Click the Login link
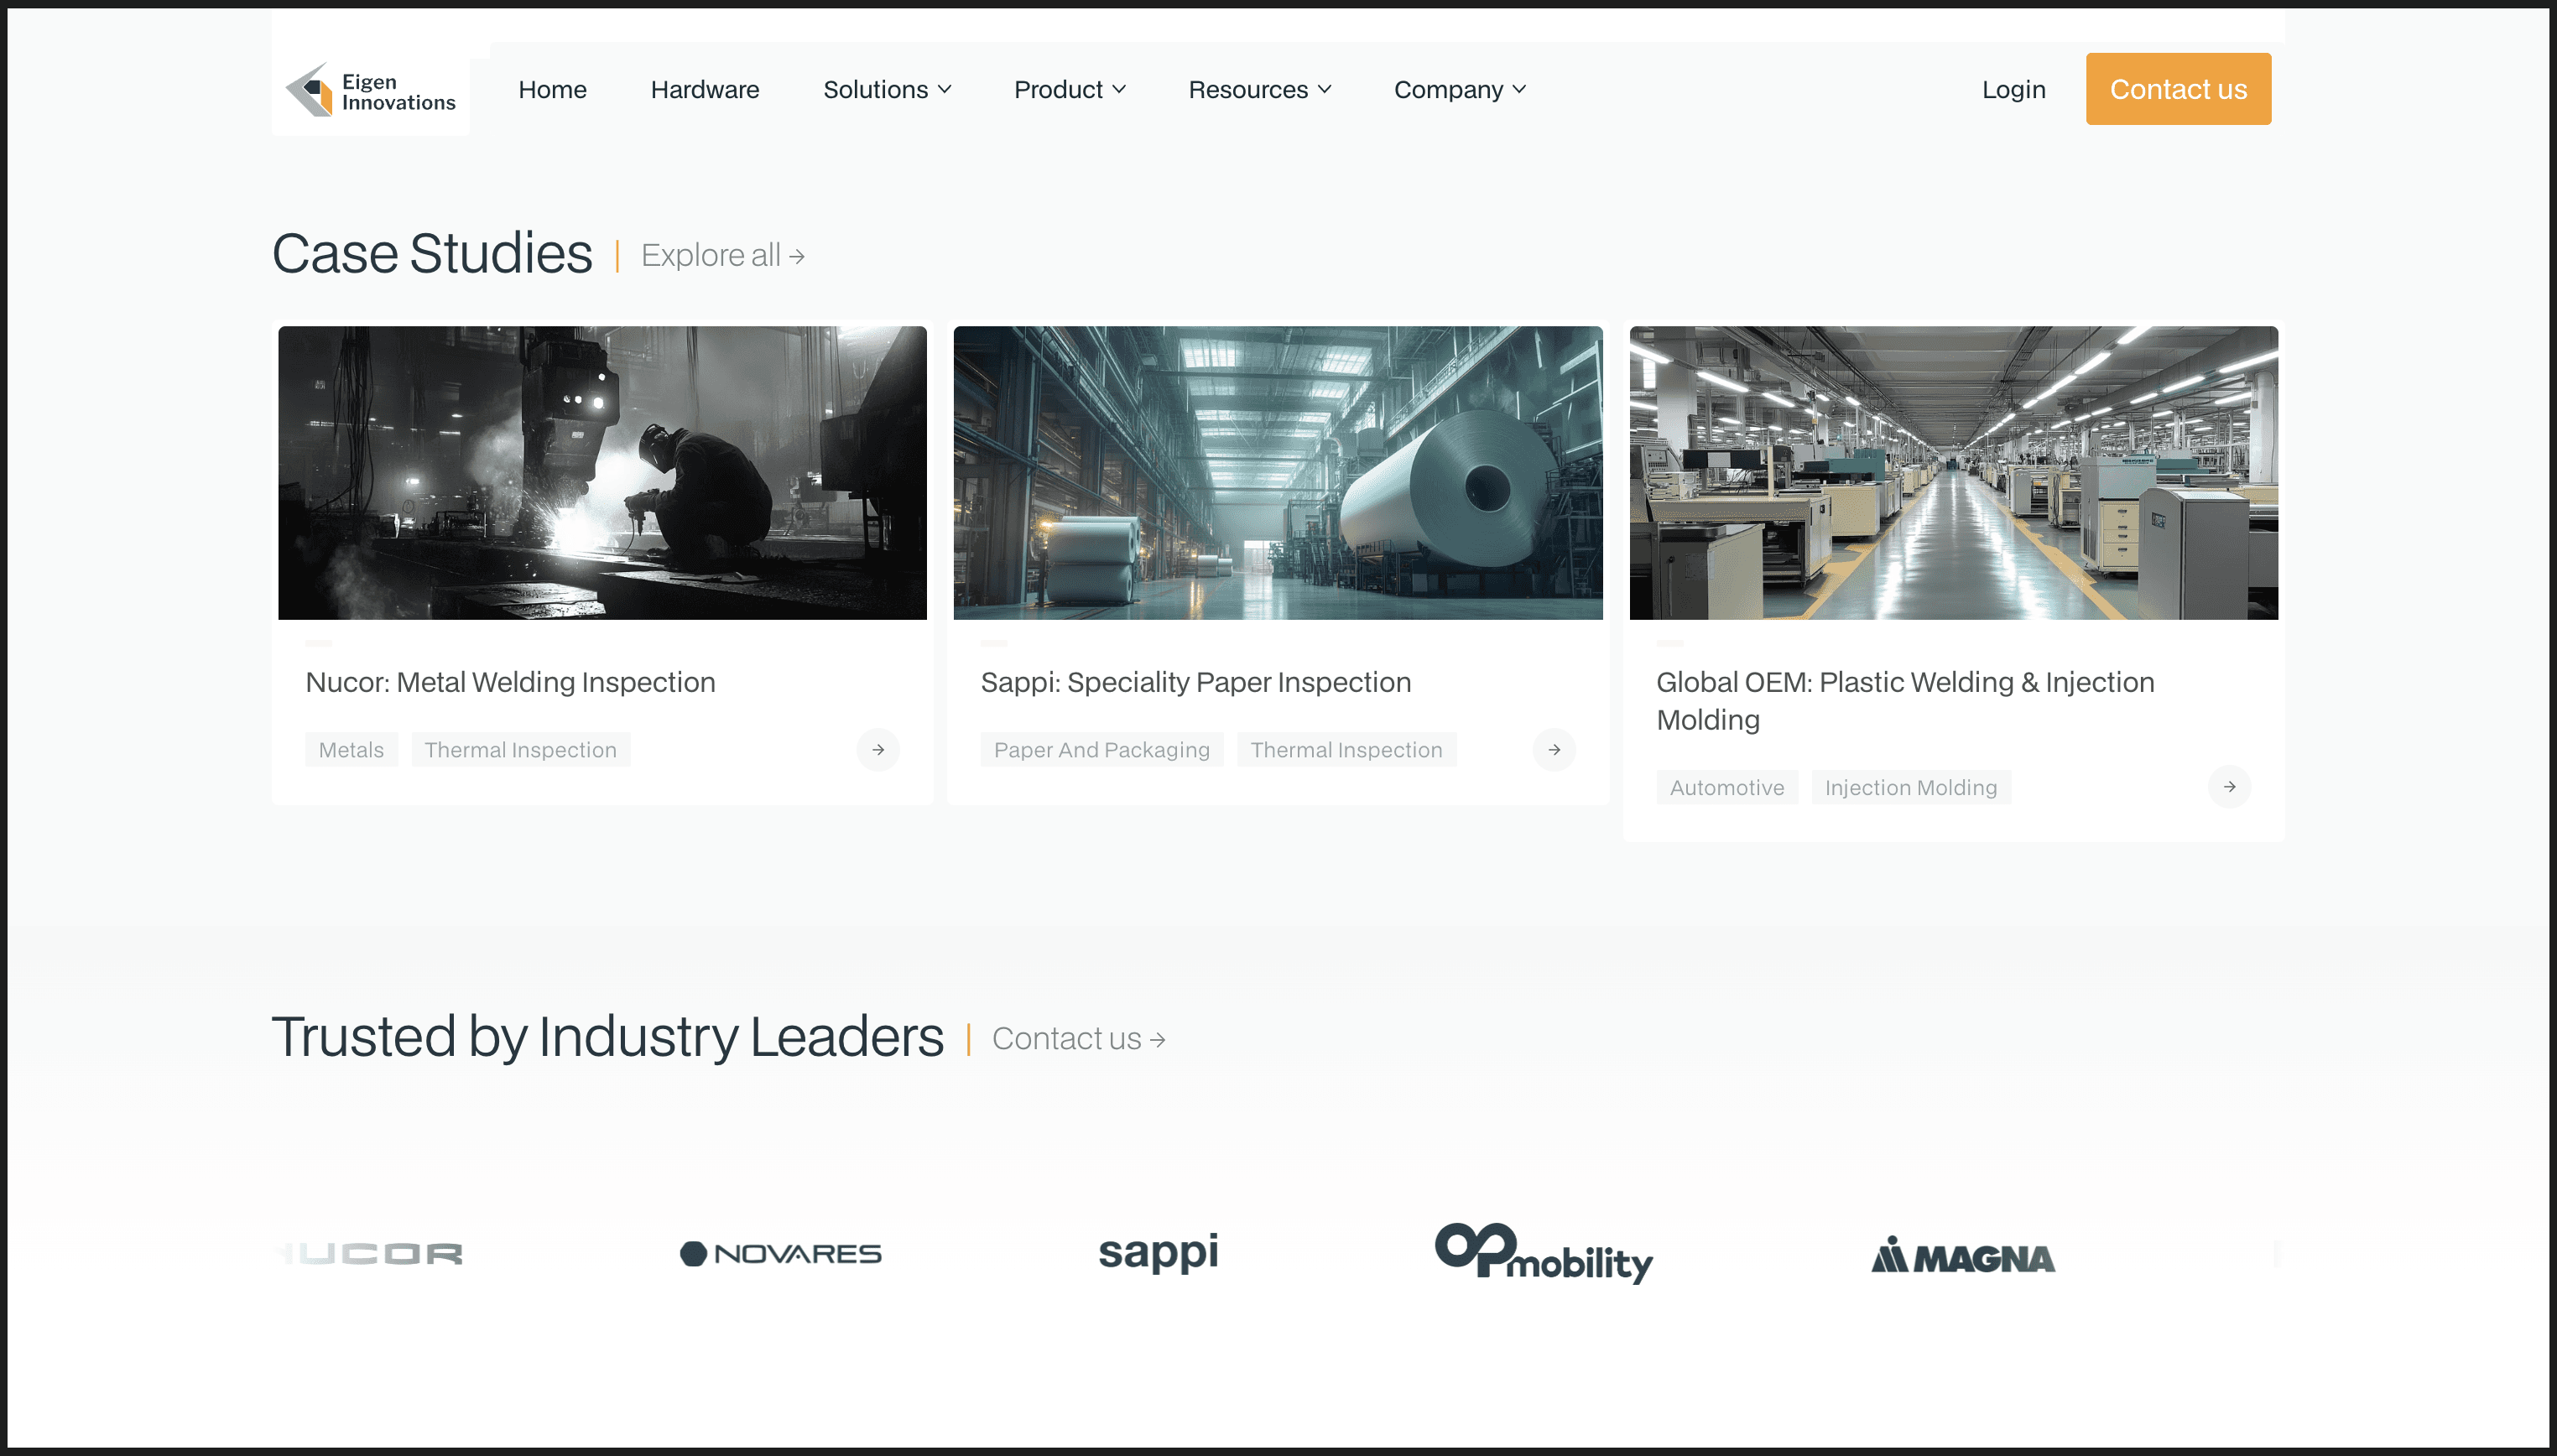This screenshot has height=1456, width=2557. pos(2013,90)
